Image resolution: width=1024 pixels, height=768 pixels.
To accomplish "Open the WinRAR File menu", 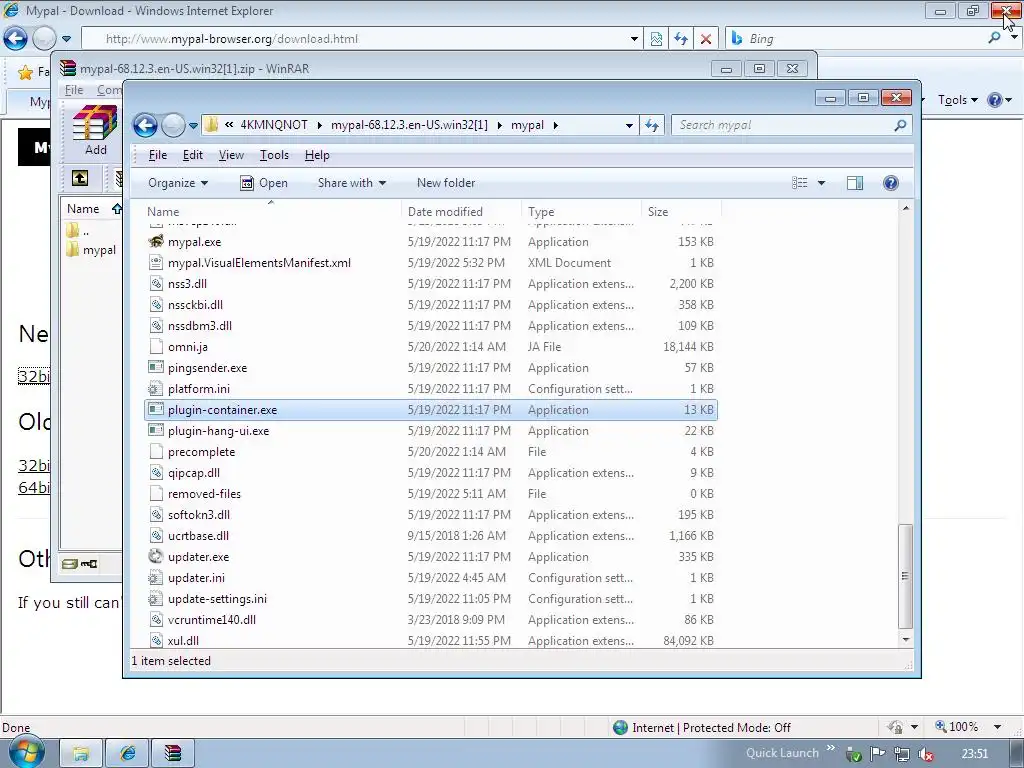I will [74, 90].
